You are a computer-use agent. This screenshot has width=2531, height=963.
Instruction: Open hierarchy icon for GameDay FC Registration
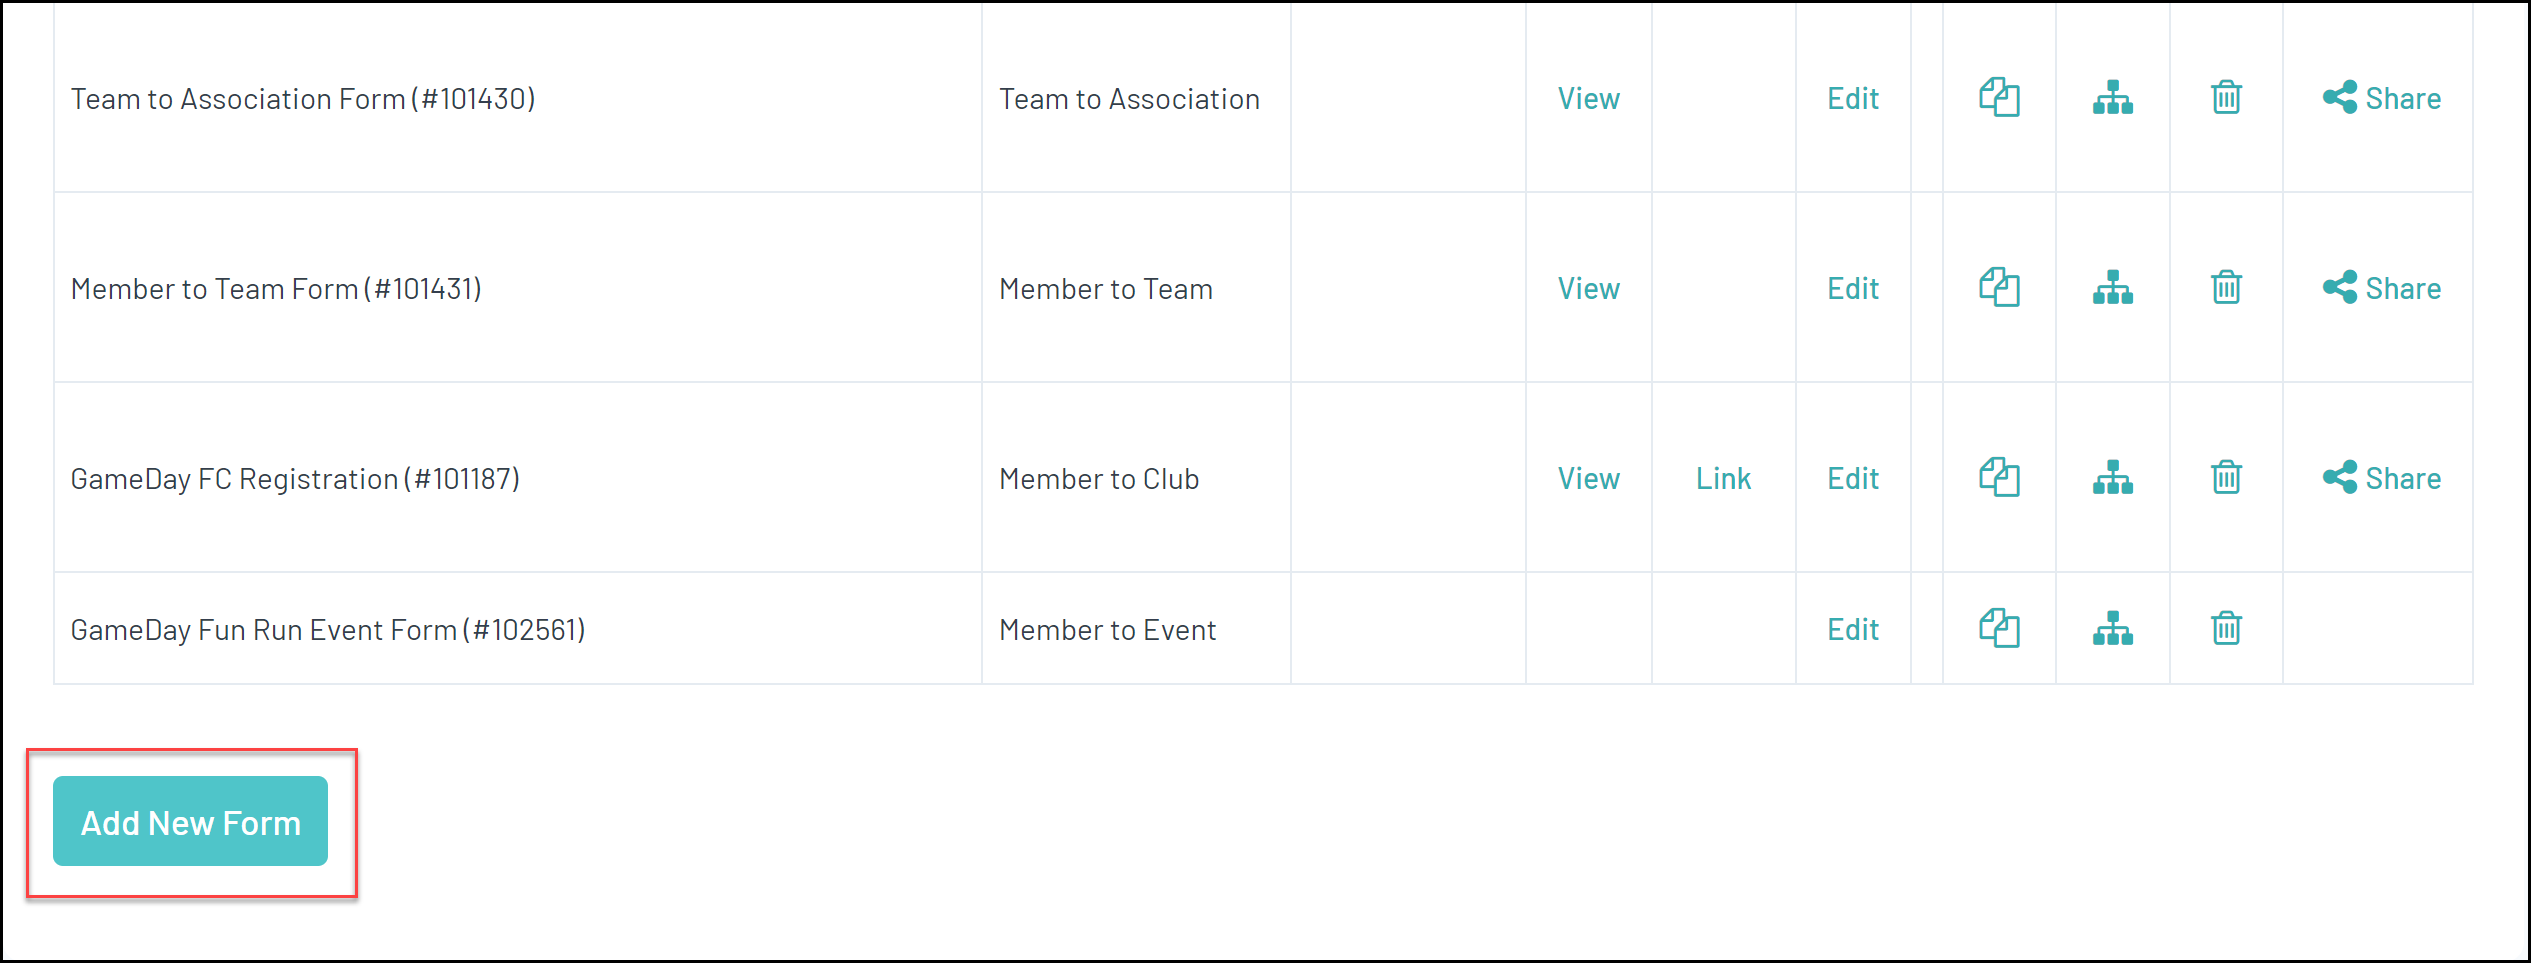[x=2112, y=478]
